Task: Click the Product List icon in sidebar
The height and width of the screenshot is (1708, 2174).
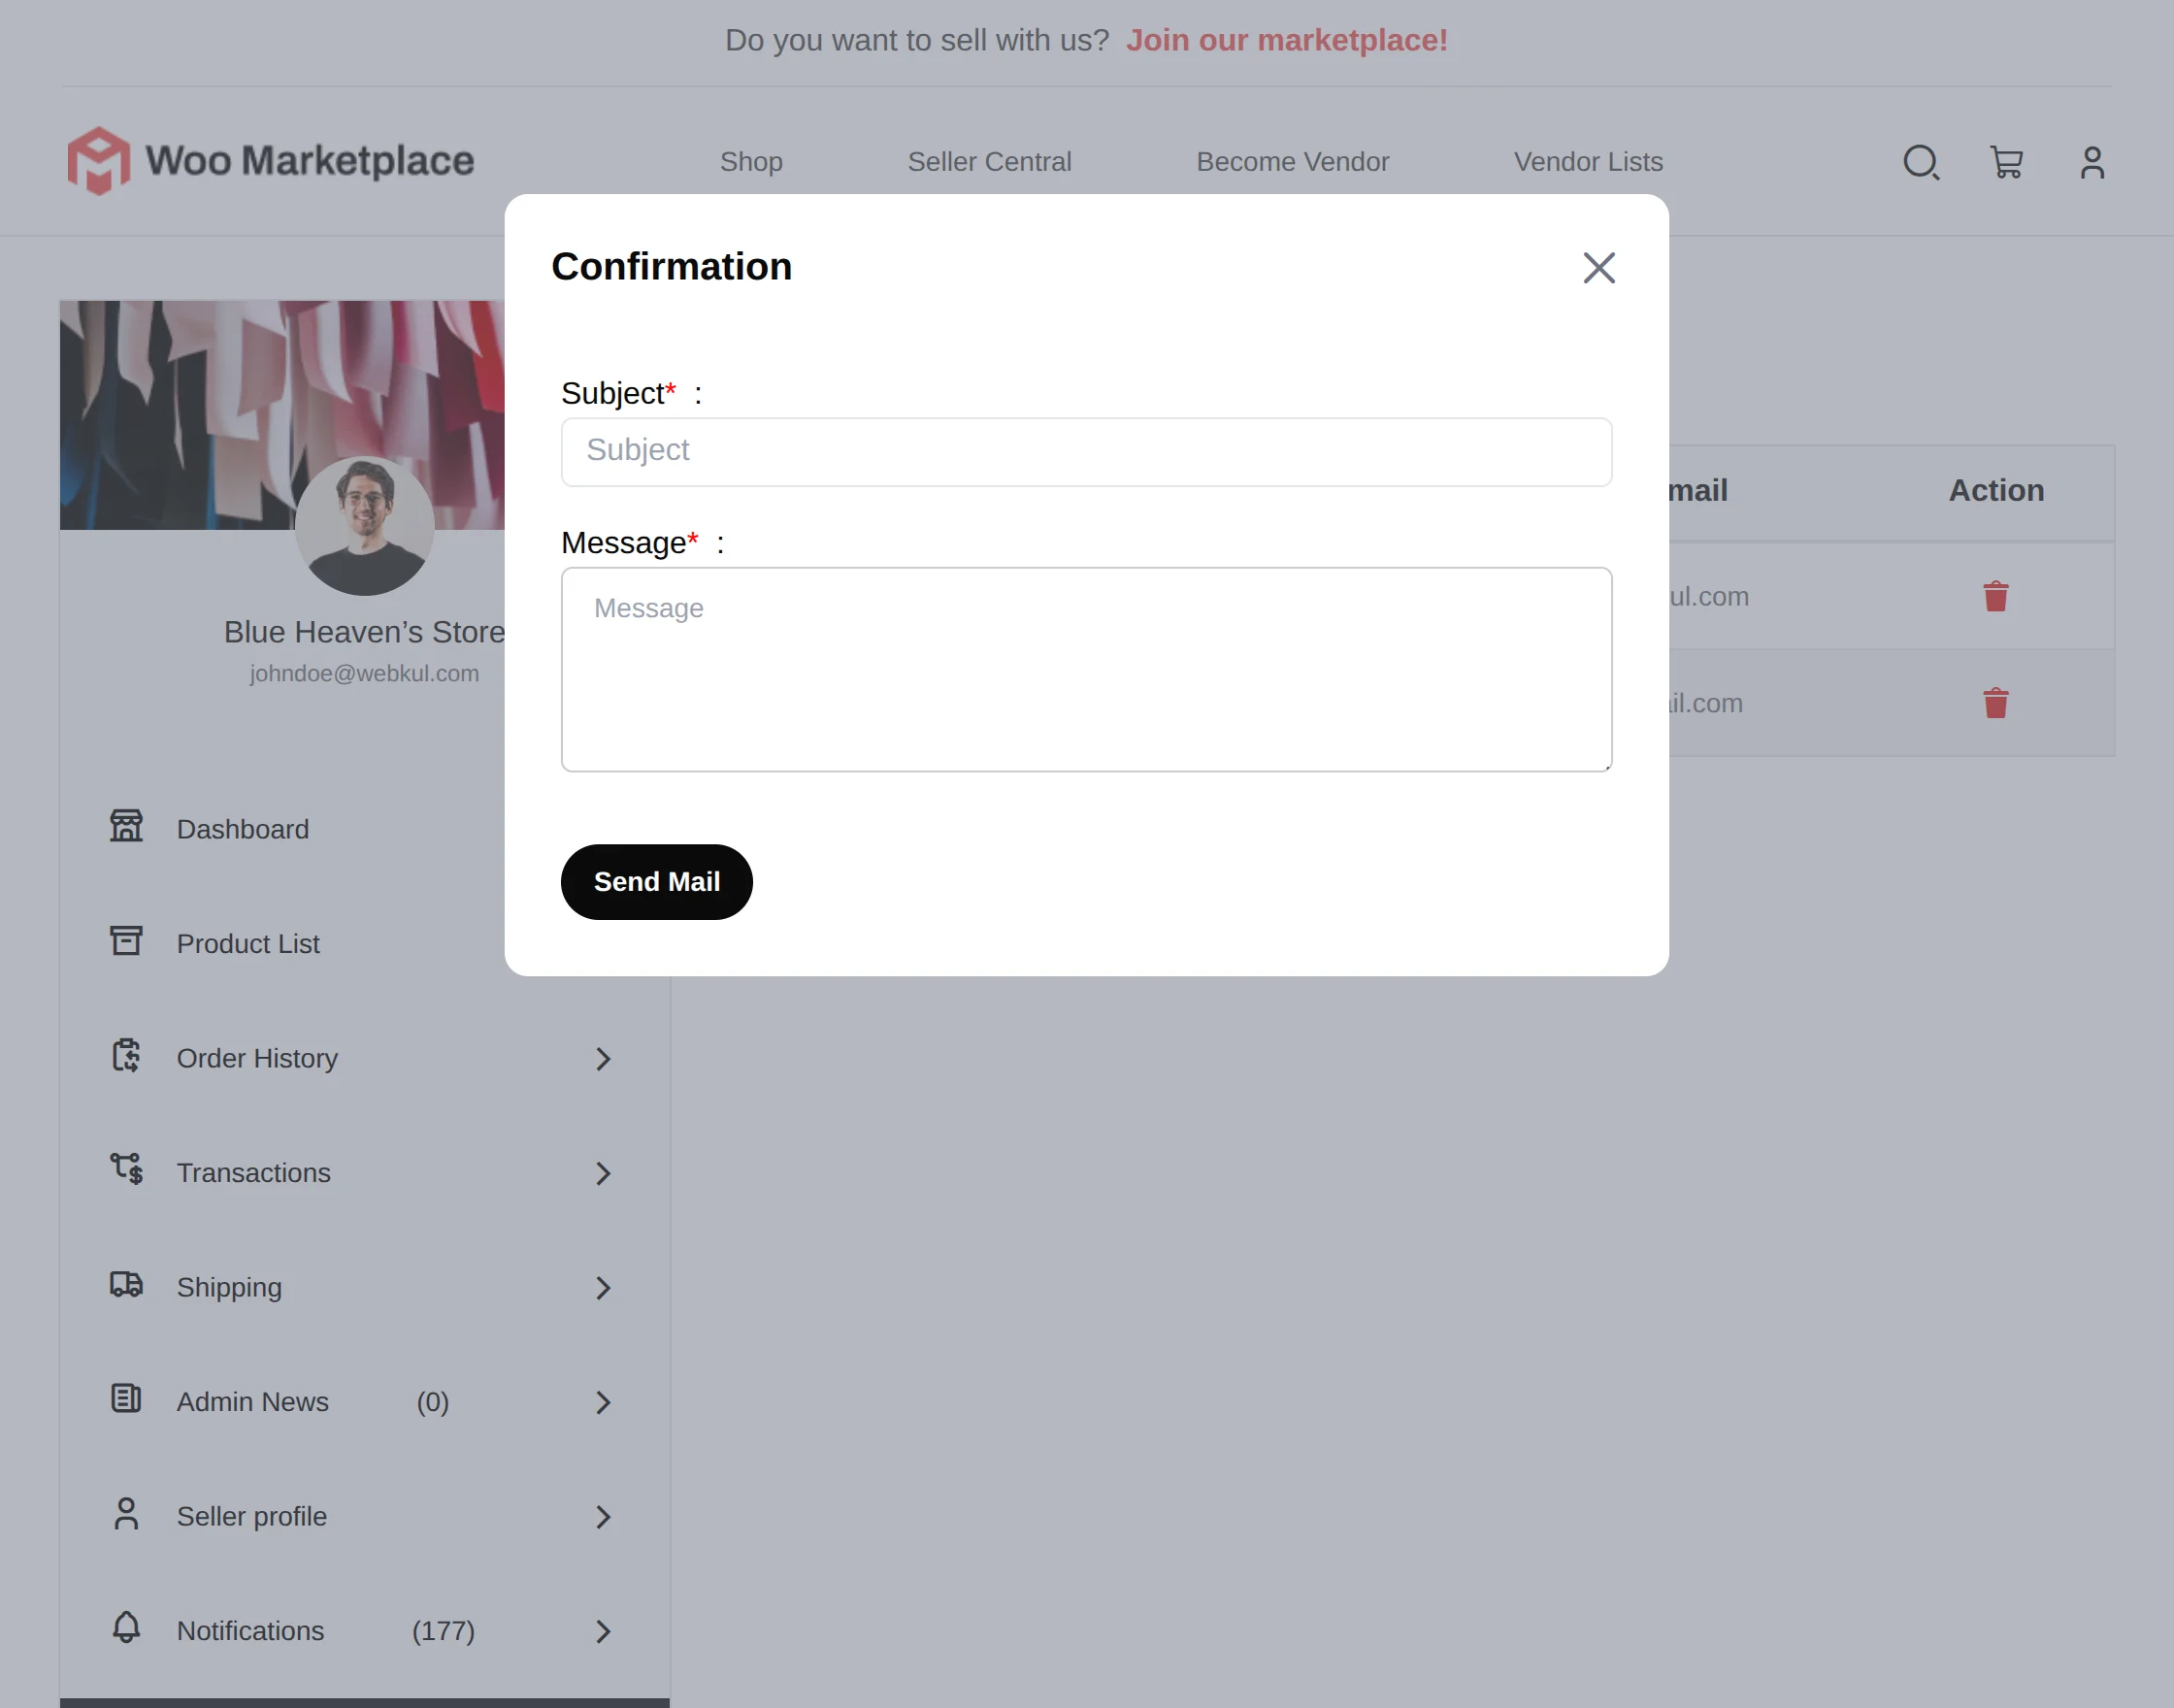Action: 126,941
